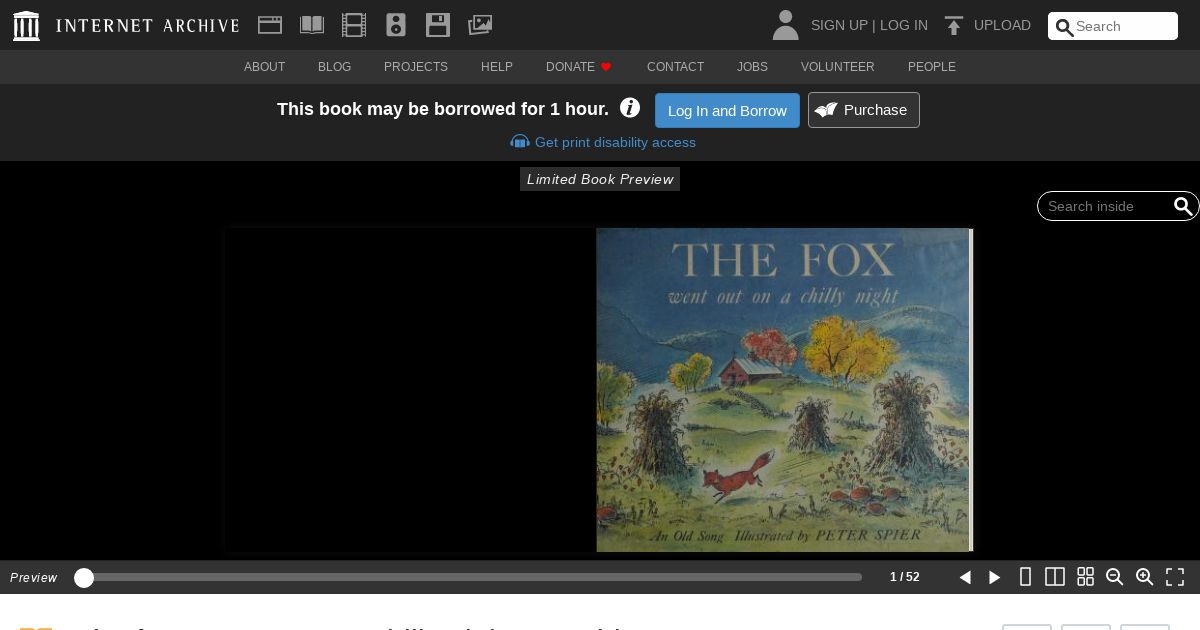
Task: Open the Texts book icon
Action: [x=312, y=25]
